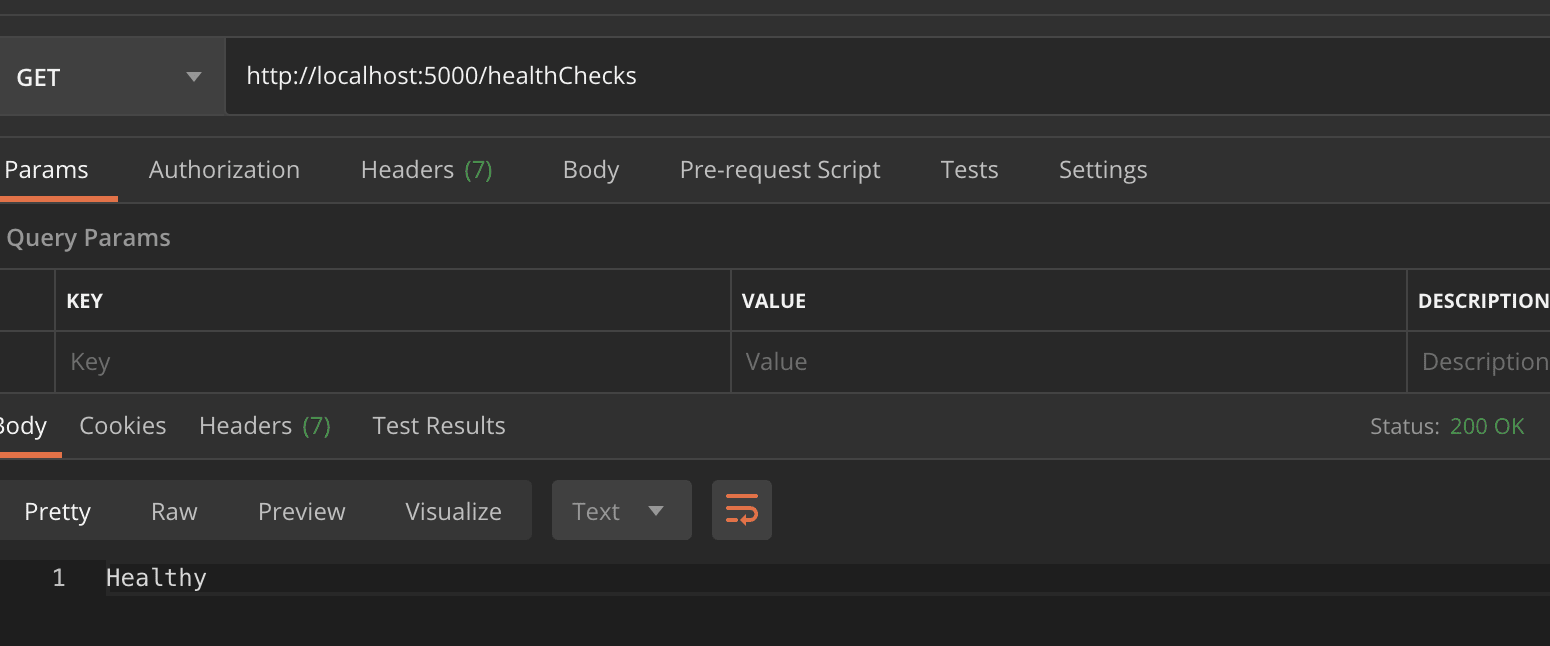Click the query param Description field
The image size is (1550, 646).
pos(1480,362)
